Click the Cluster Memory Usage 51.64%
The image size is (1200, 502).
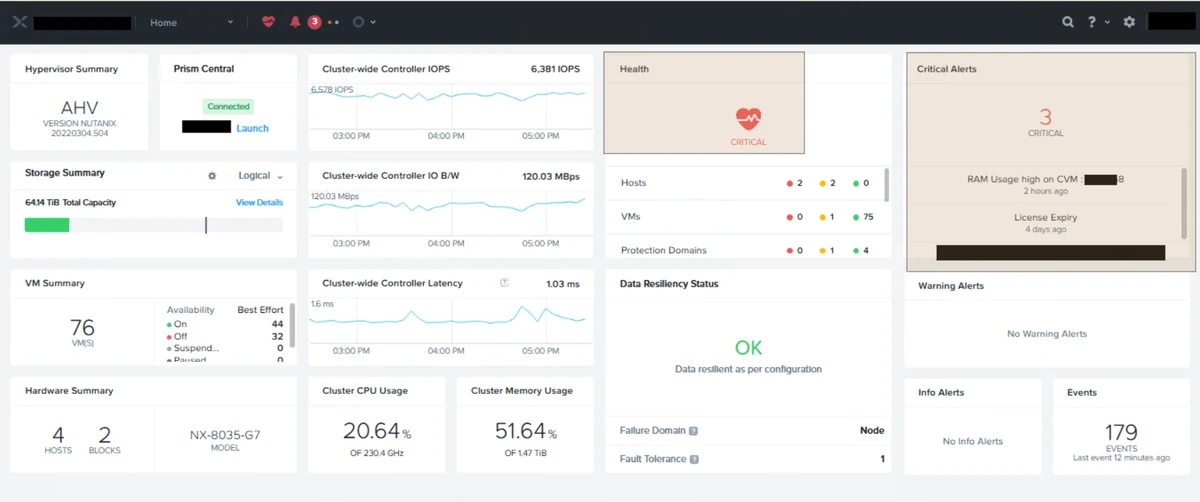pos(526,432)
